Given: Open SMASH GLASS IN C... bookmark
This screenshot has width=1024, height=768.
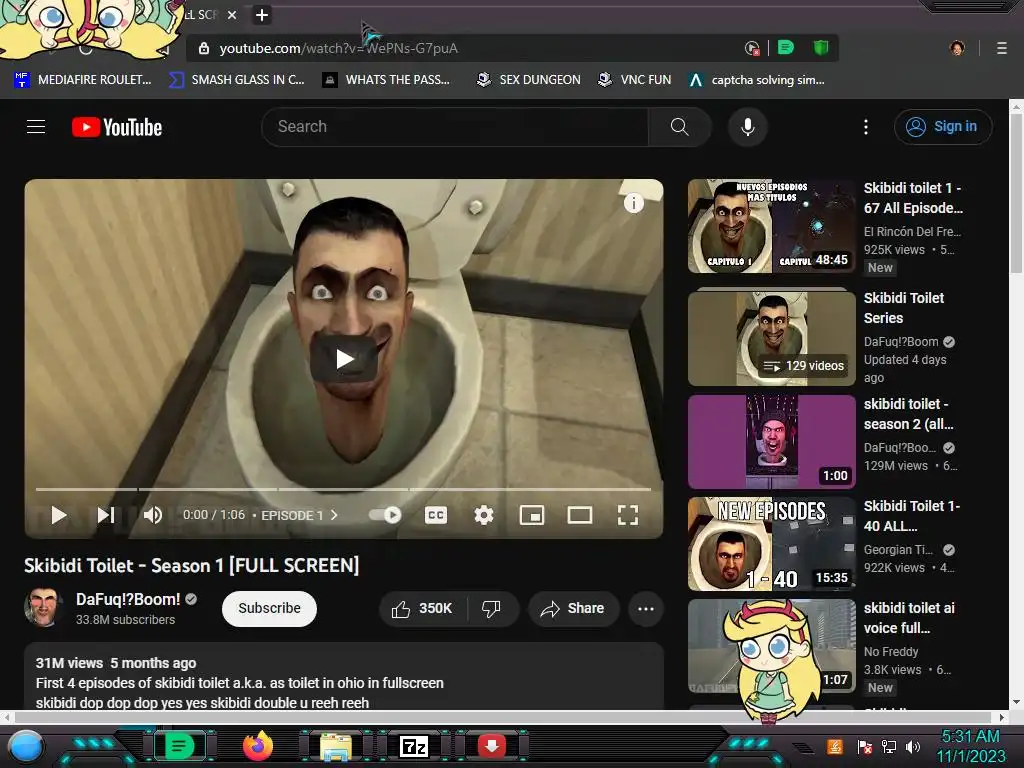Looking at the screenshot, I should click(236, 80).
